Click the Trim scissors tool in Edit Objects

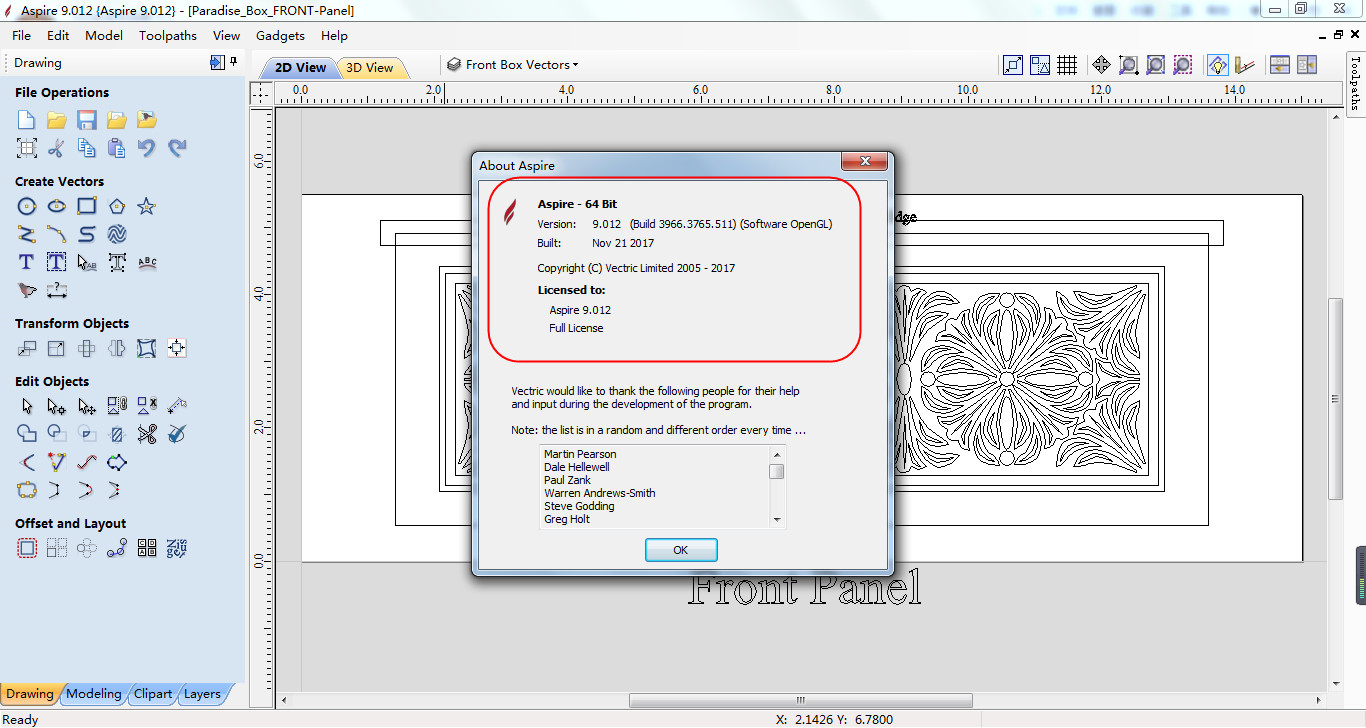tap(147, 434)
